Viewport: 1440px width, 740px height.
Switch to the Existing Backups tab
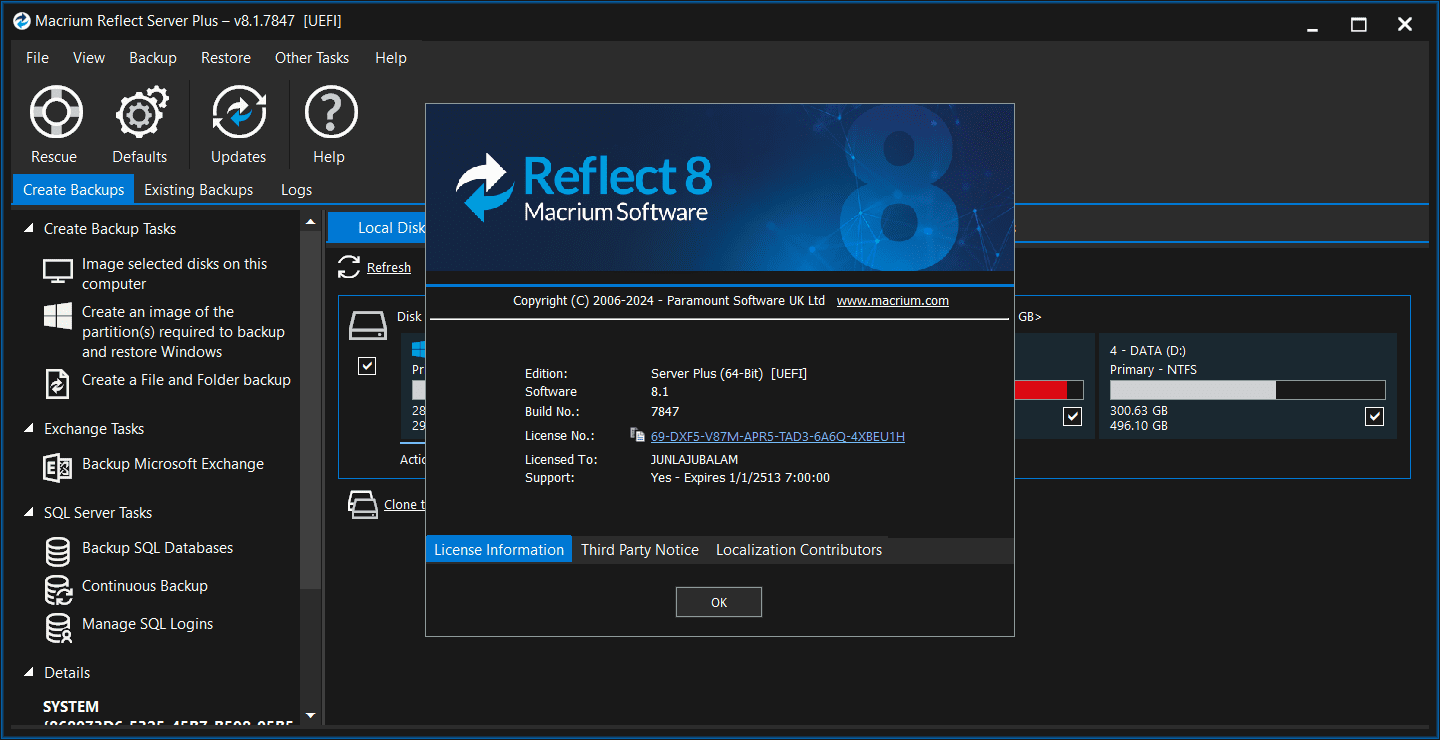[x=198, y=189]
